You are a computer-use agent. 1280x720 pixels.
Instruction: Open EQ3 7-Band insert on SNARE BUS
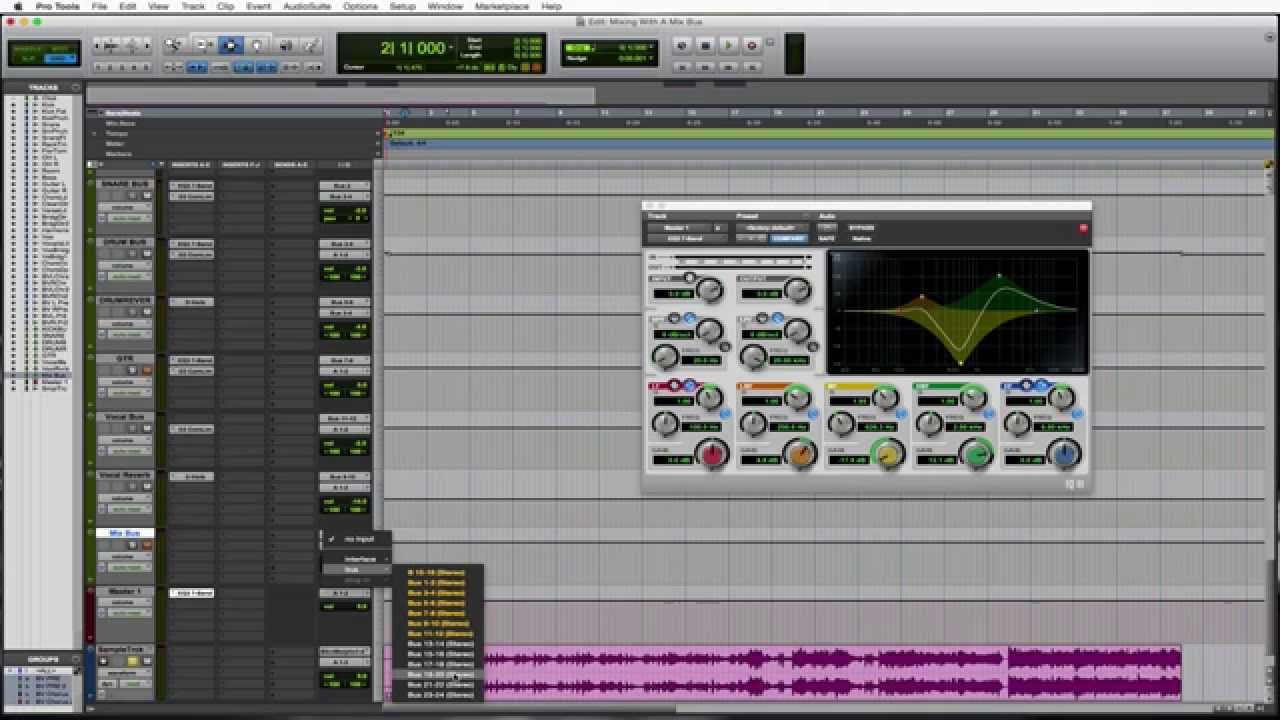pos(191,186)
